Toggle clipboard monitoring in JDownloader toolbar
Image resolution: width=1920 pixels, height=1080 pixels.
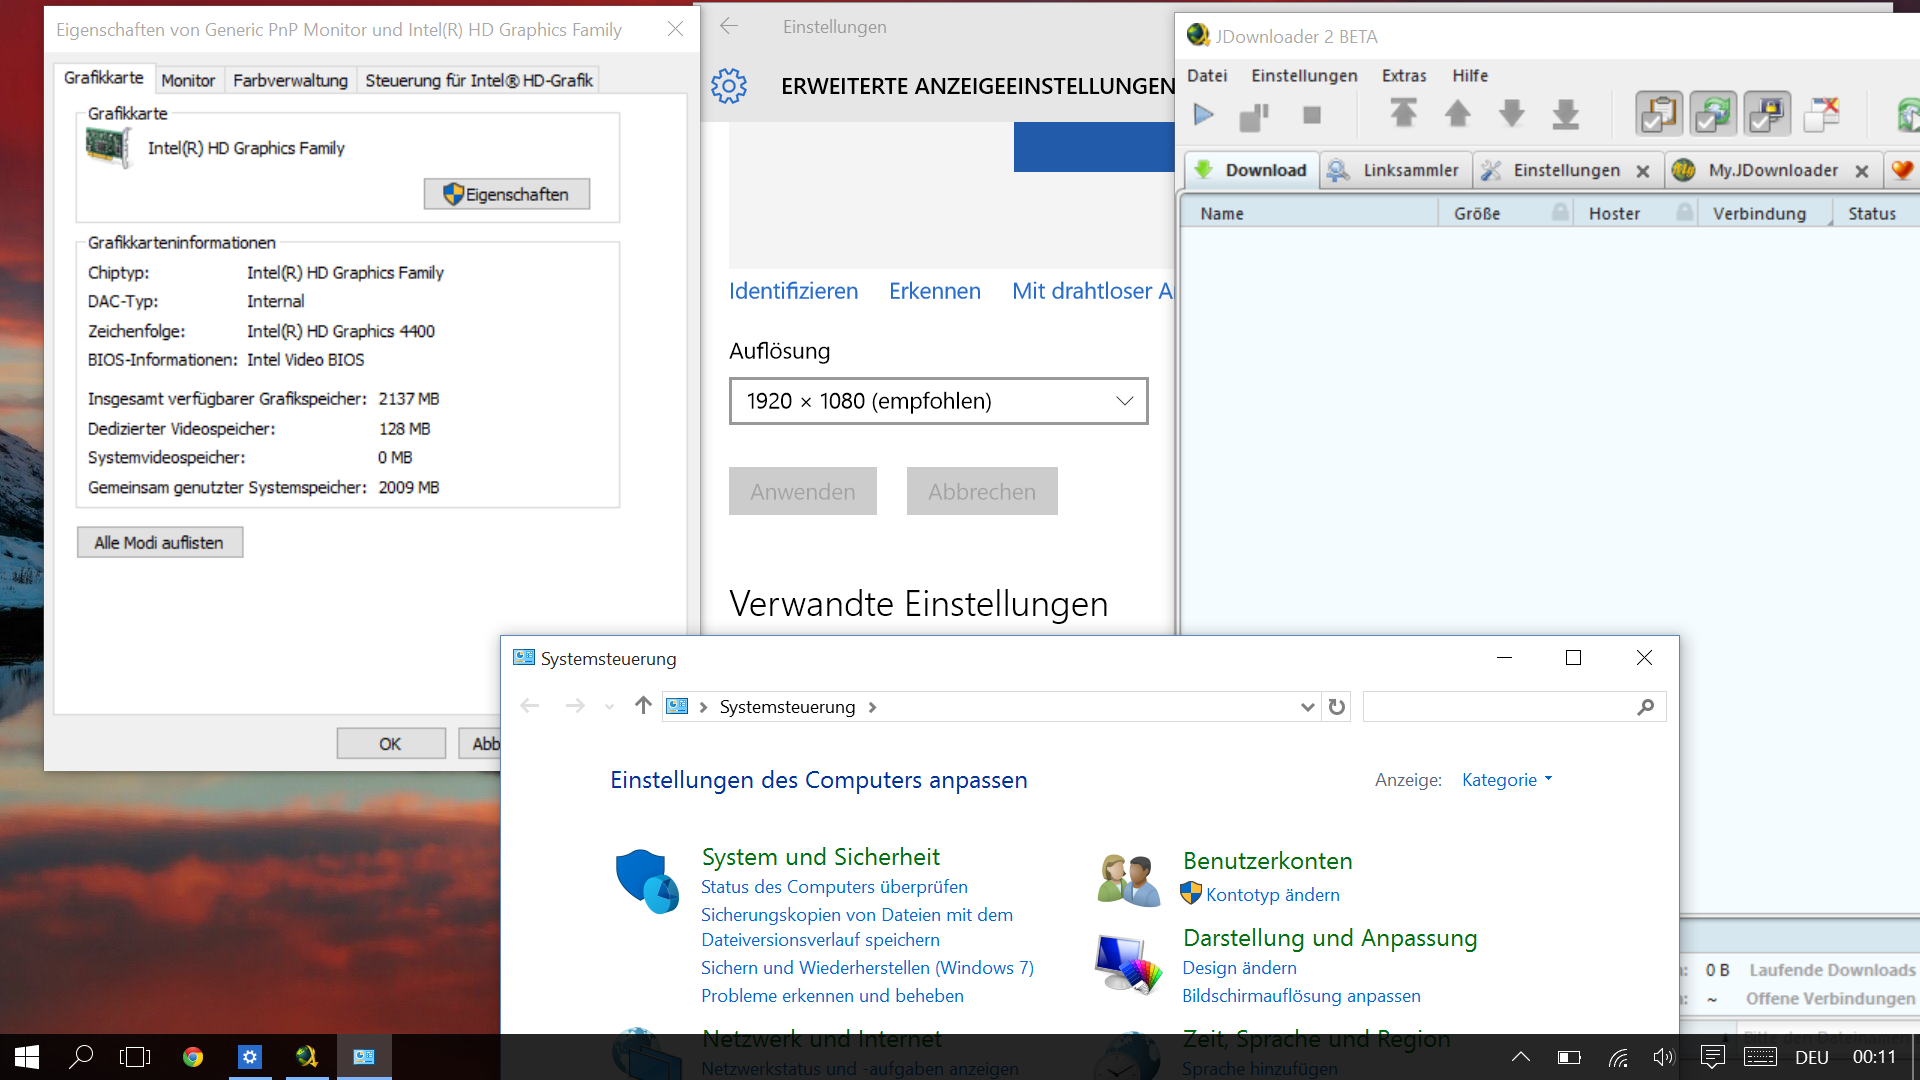pyautogui.click(x=1658, y=114)
